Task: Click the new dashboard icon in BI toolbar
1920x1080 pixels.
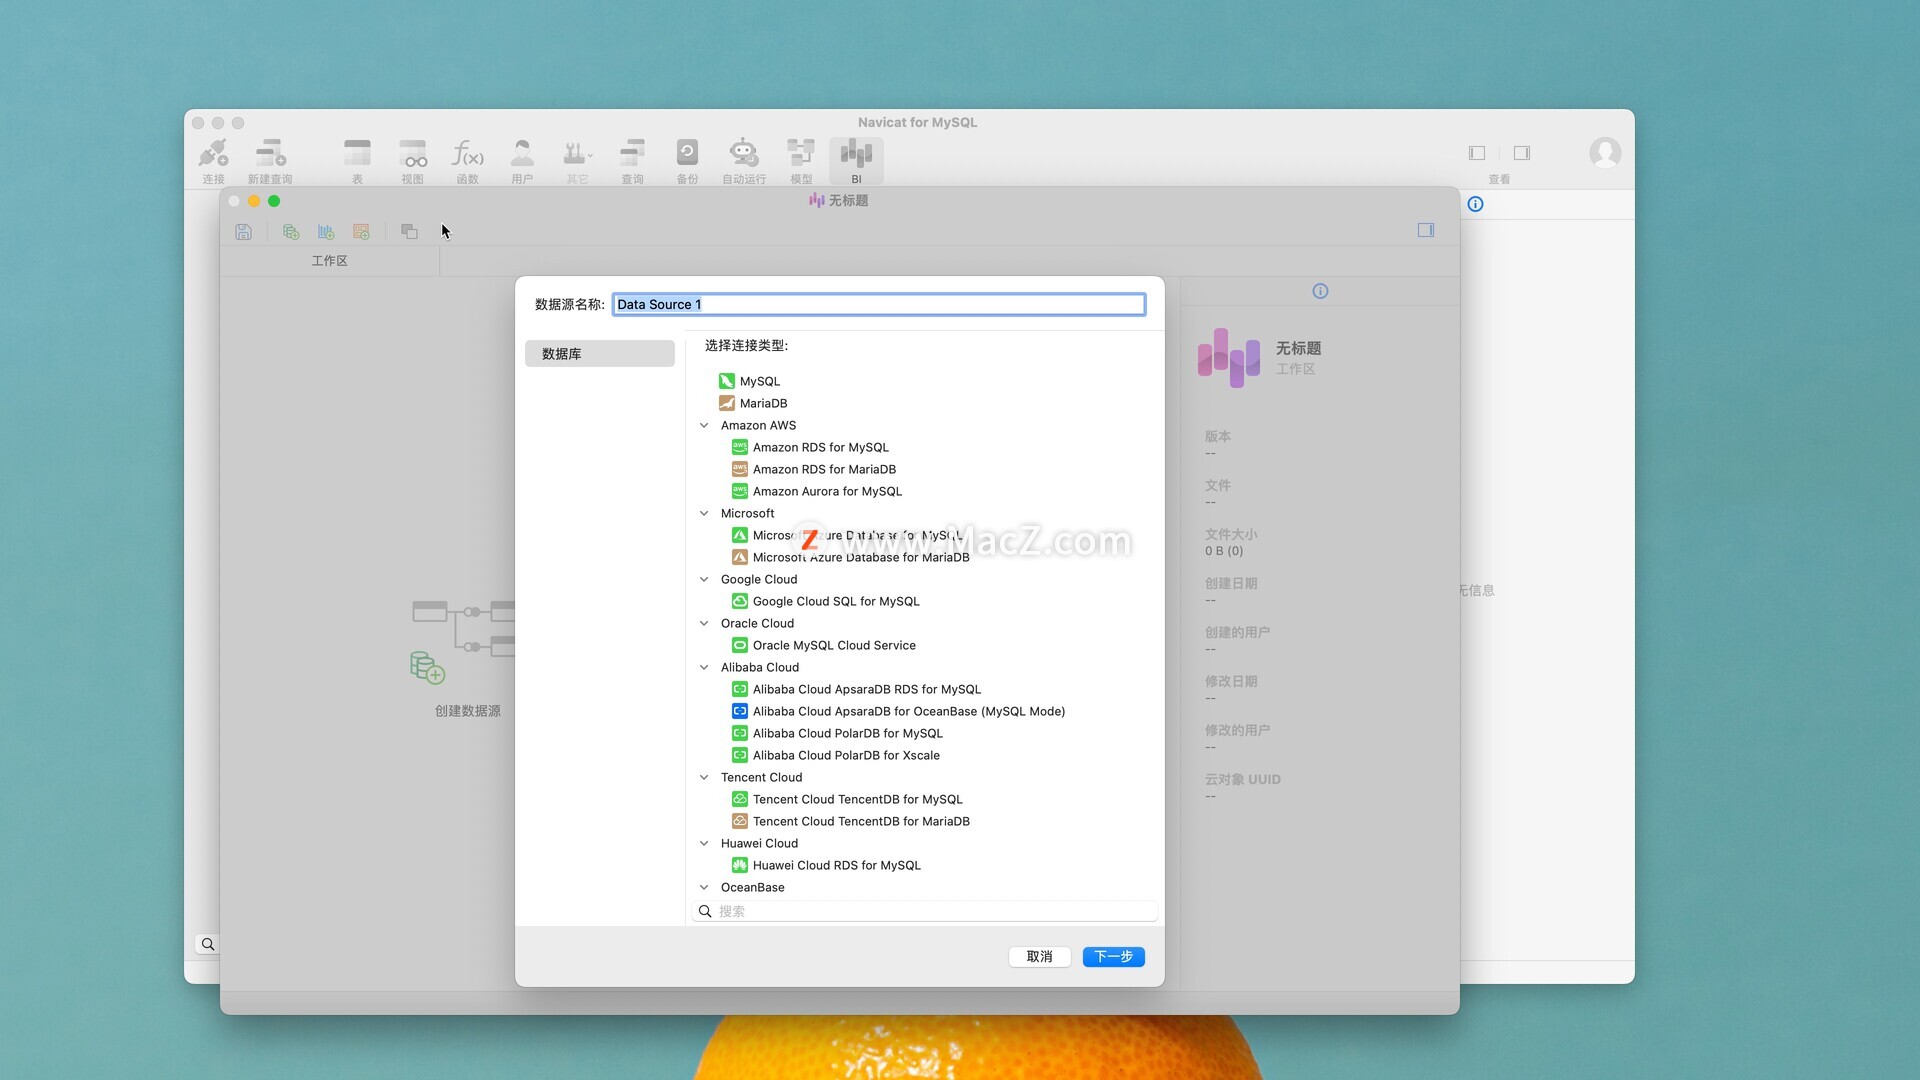Action: click(x=361, y=232)
